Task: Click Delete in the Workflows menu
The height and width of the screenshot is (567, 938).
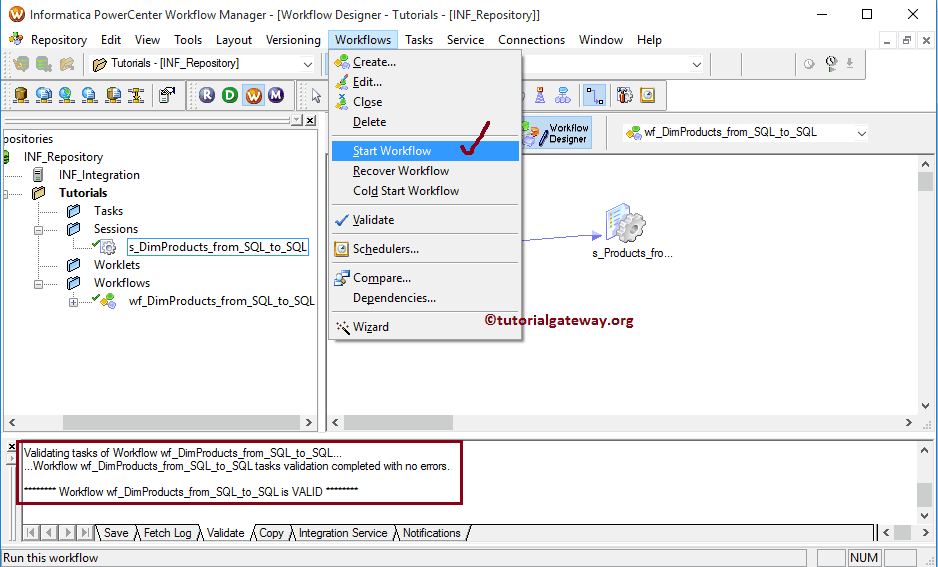Action: click(x=425, y=121)
